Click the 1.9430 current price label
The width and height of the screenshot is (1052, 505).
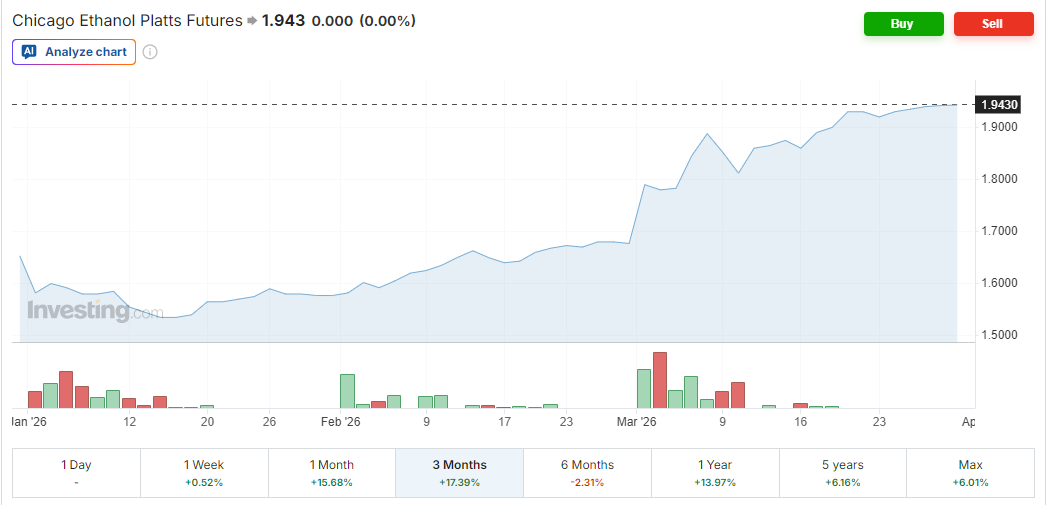(999, 105)
